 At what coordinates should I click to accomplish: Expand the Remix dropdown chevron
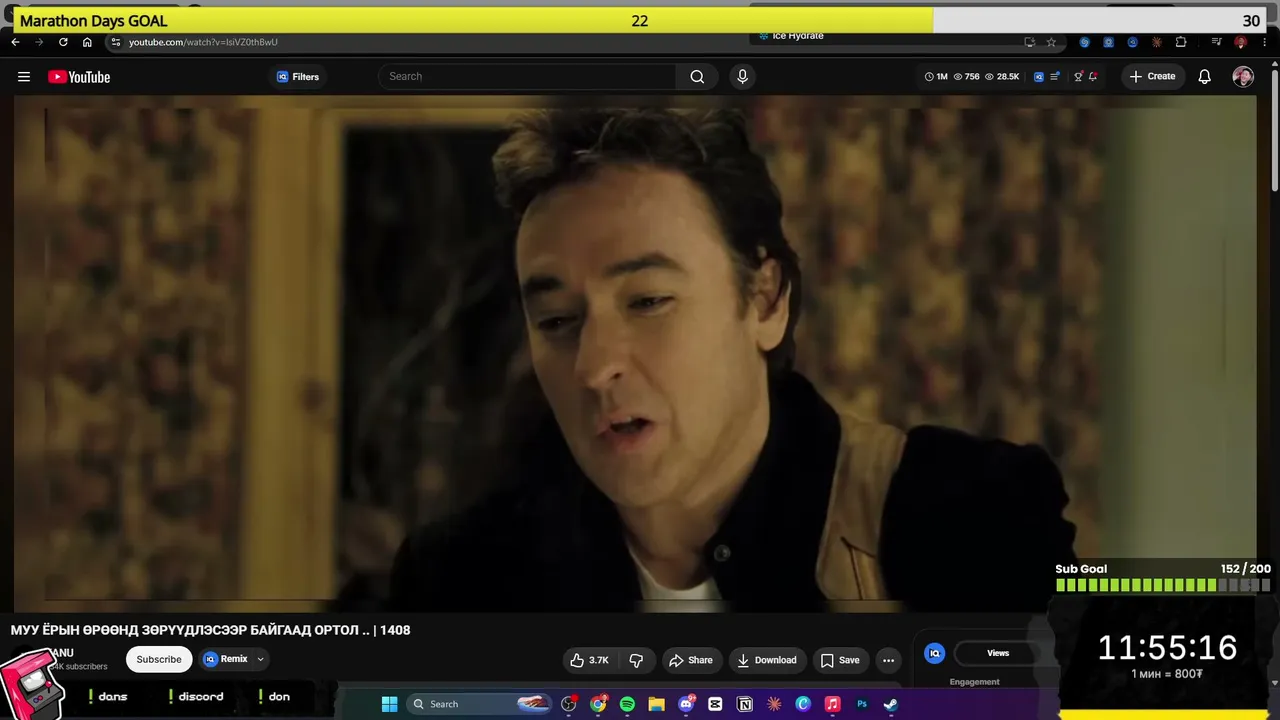pos(261,659)
